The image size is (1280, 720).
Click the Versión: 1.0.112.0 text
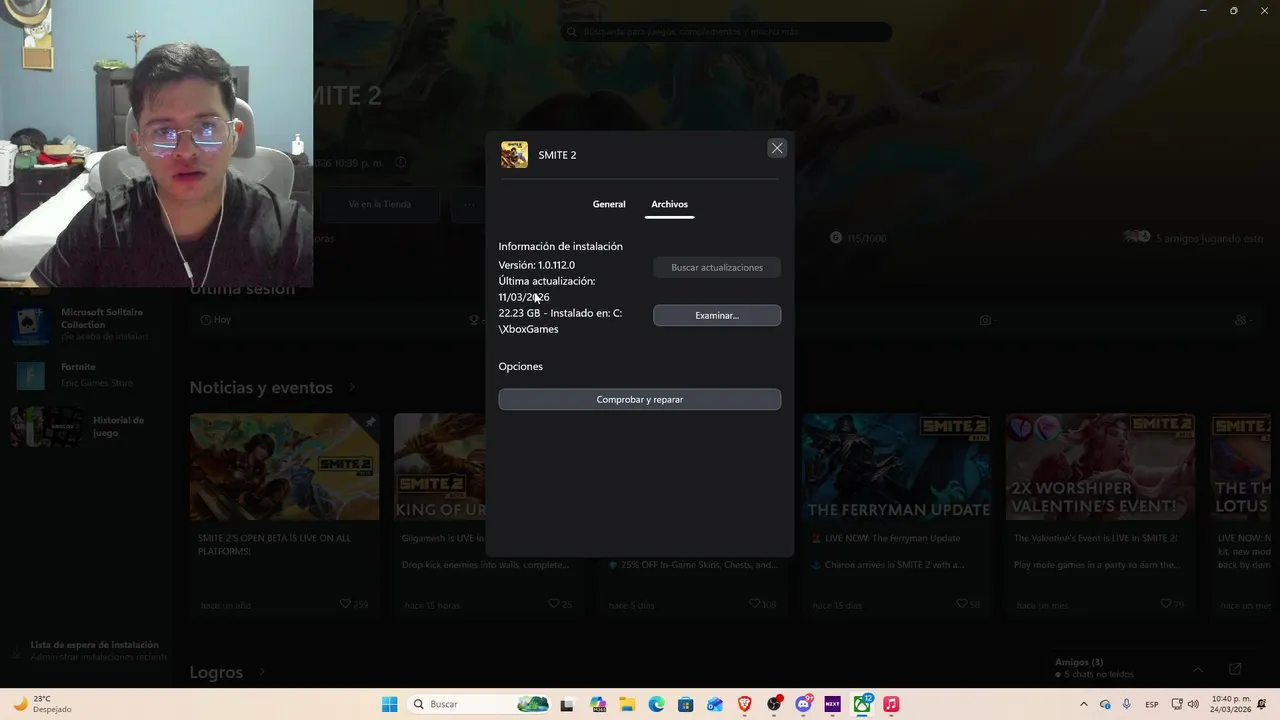point(537,265)
